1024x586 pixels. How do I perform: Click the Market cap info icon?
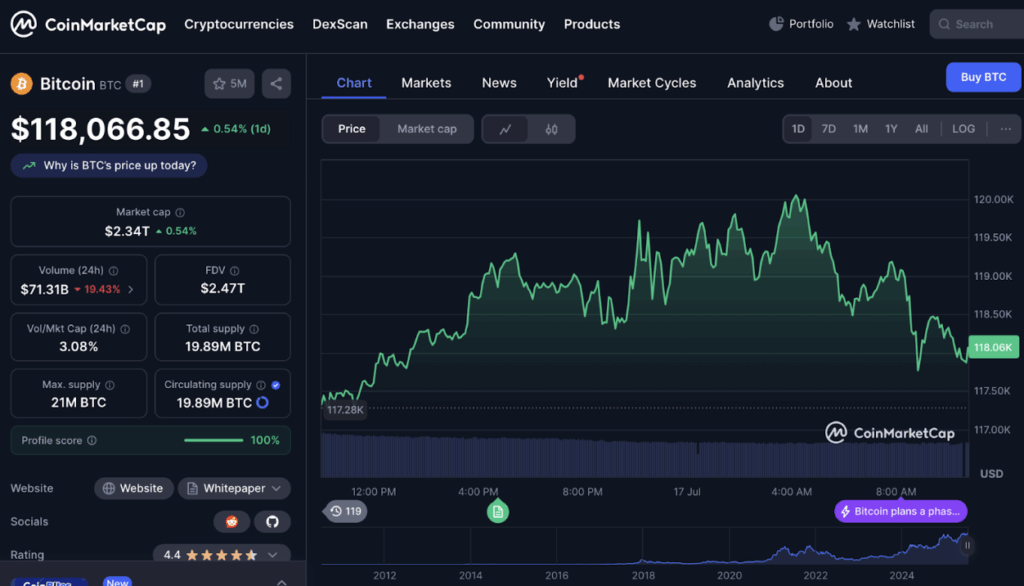pyautogui.click(x=180, y=213)
